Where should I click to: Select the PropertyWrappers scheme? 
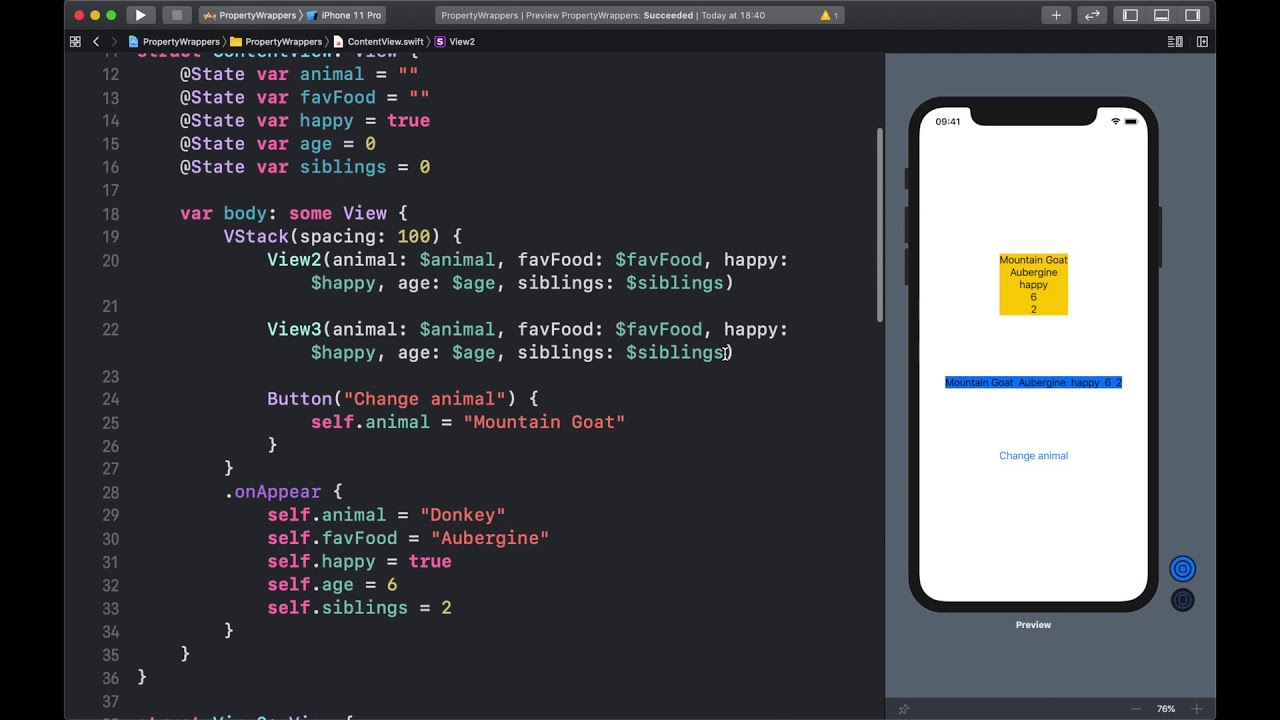(x=249, y=15)
